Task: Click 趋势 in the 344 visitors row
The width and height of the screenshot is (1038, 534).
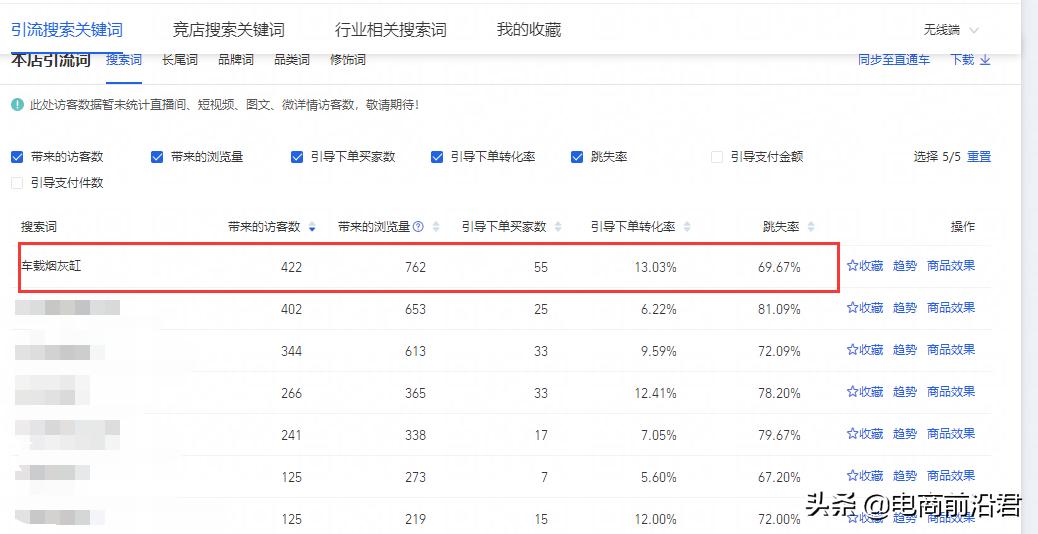Action: (x=905, y=350)
